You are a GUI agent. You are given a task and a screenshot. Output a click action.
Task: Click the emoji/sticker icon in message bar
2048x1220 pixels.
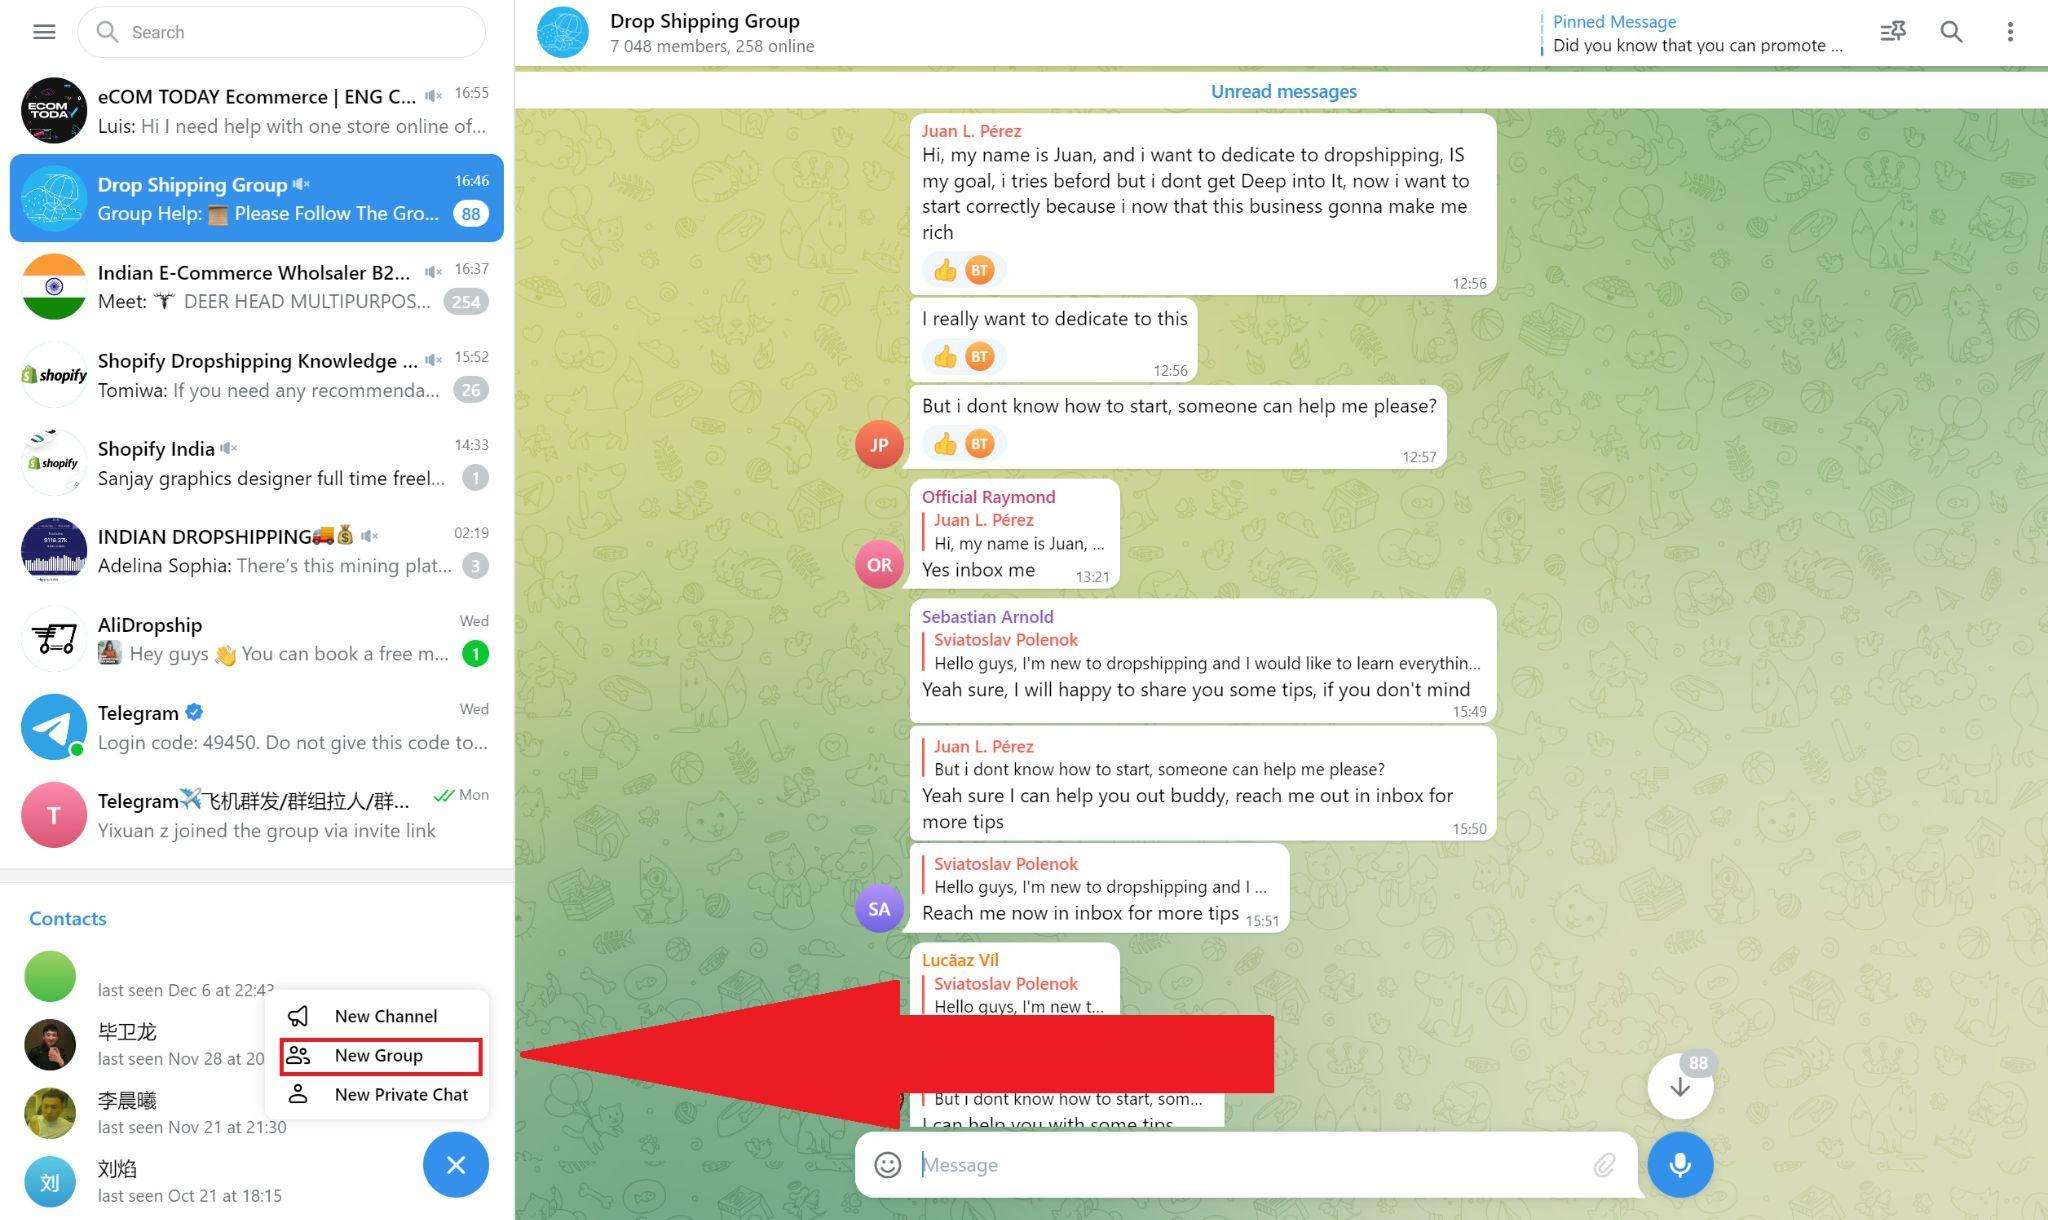pyautogui.click(x=887, y=1163)
